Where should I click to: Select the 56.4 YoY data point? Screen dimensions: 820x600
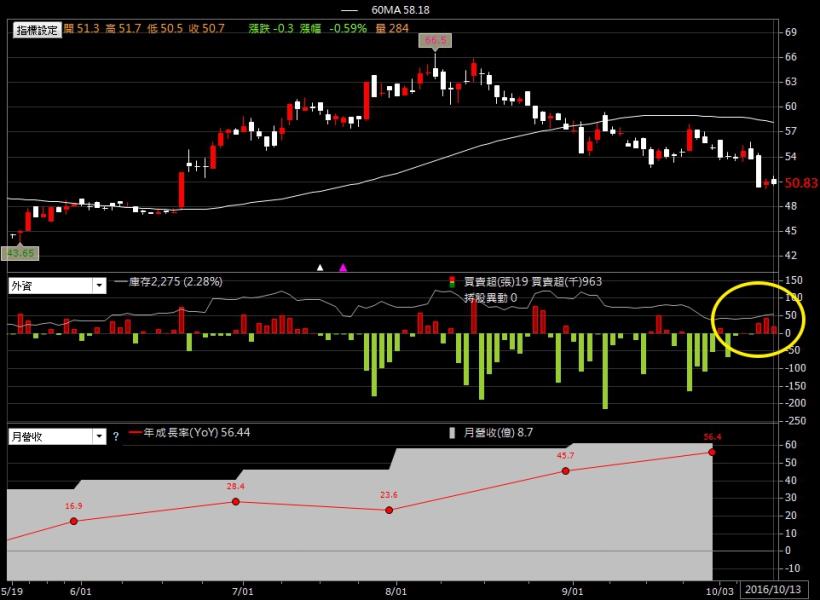tap(712, 452)
